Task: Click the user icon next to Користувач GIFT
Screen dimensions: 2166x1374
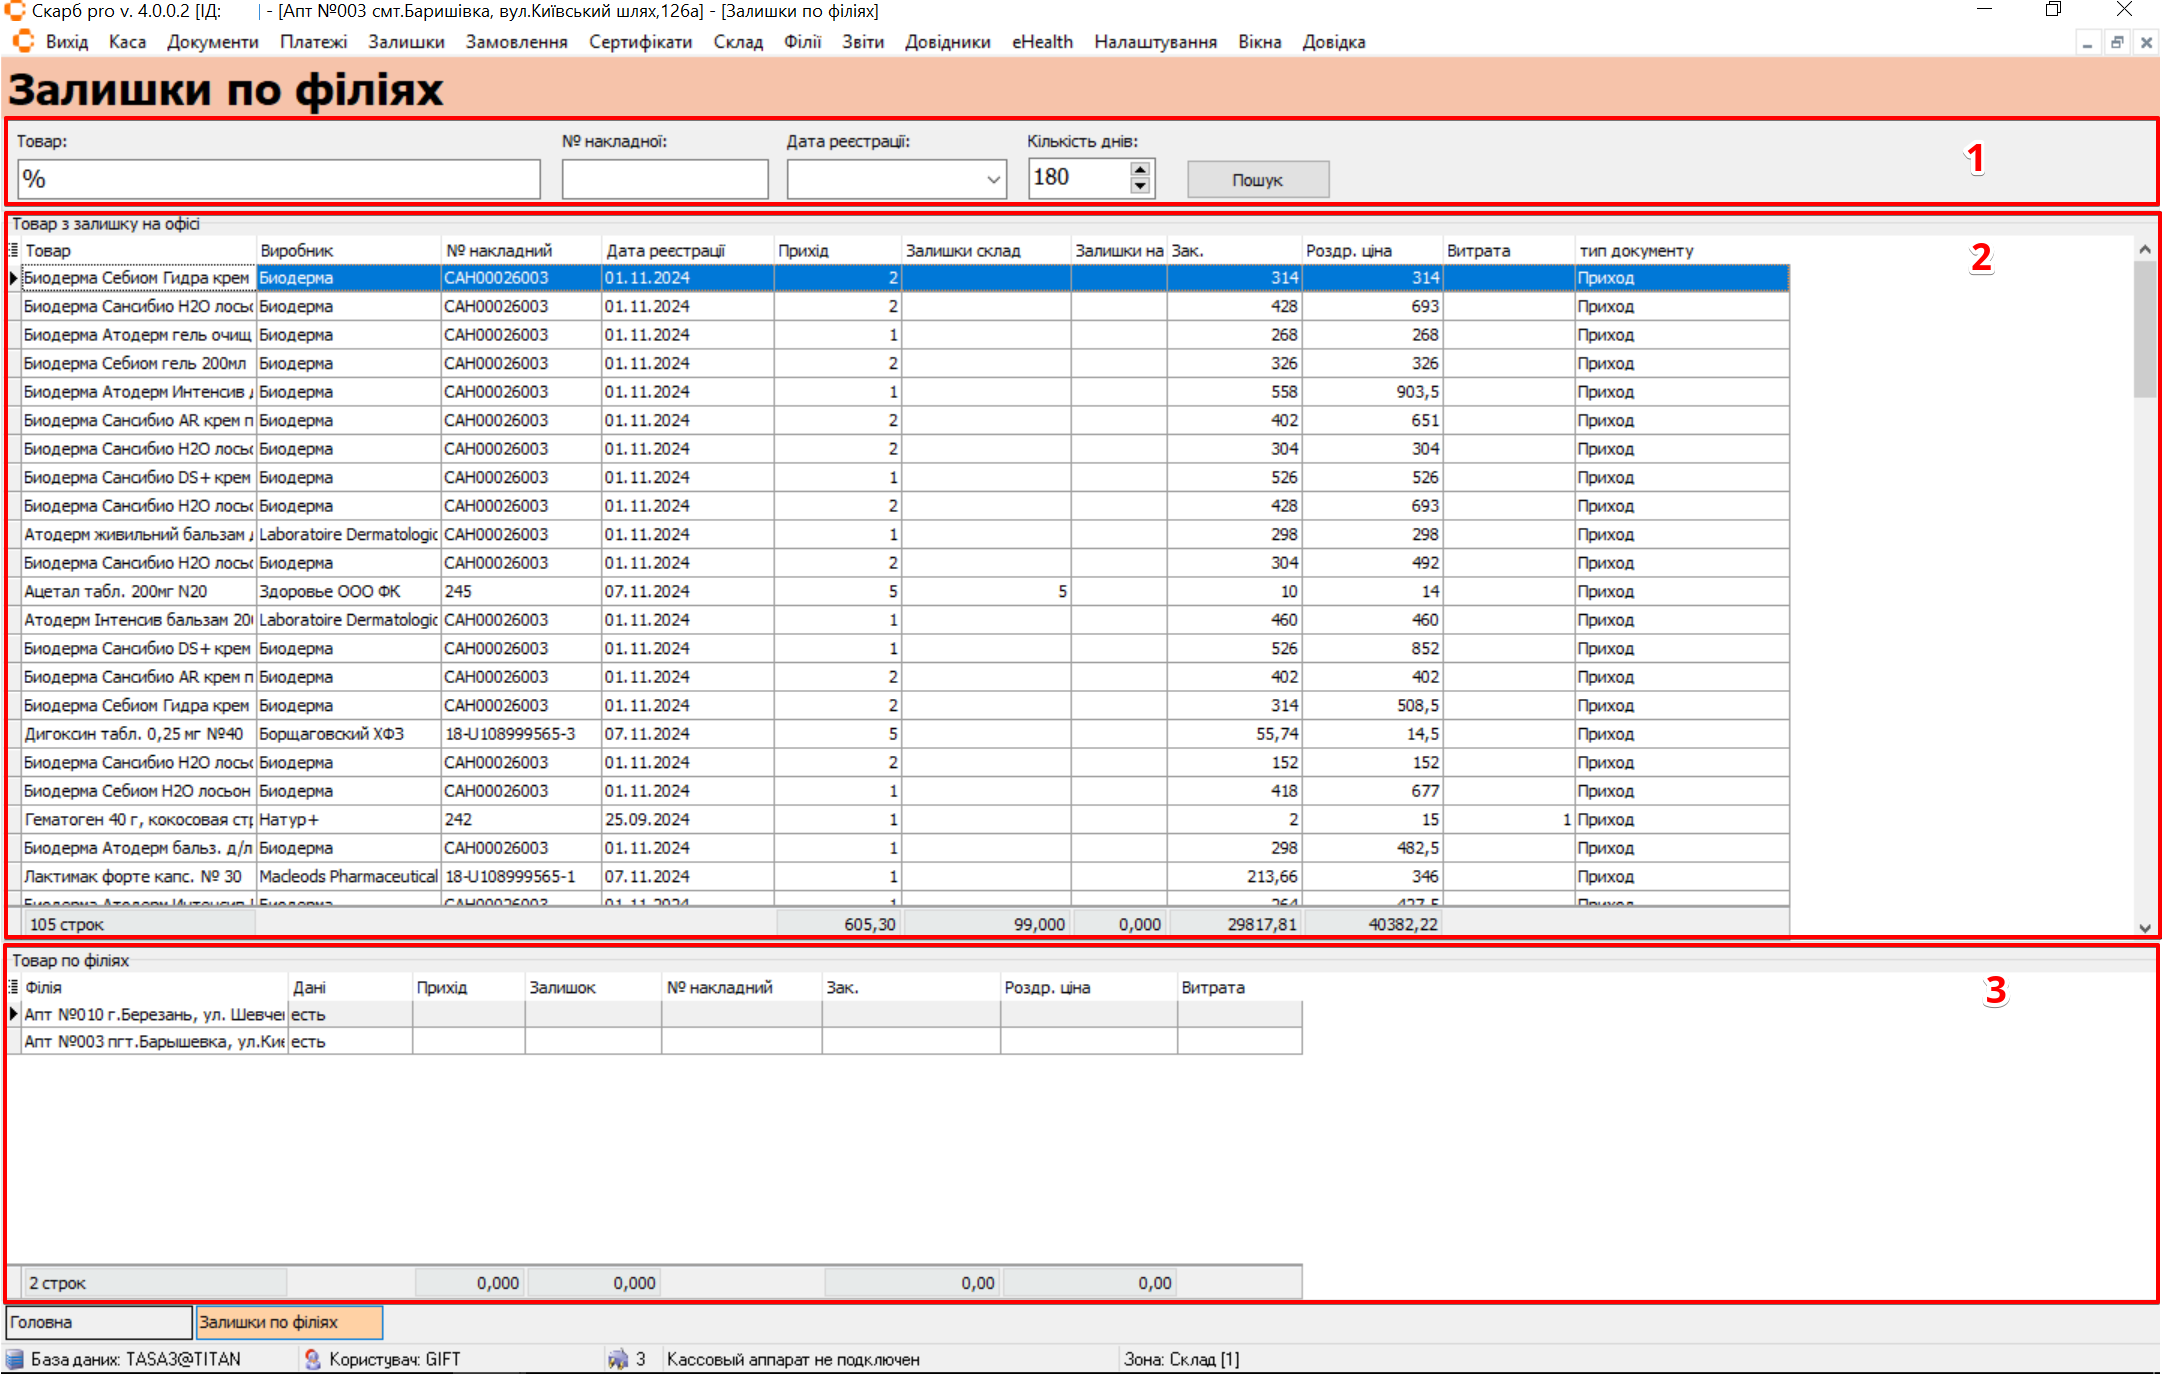Action: pos(312,1359)
